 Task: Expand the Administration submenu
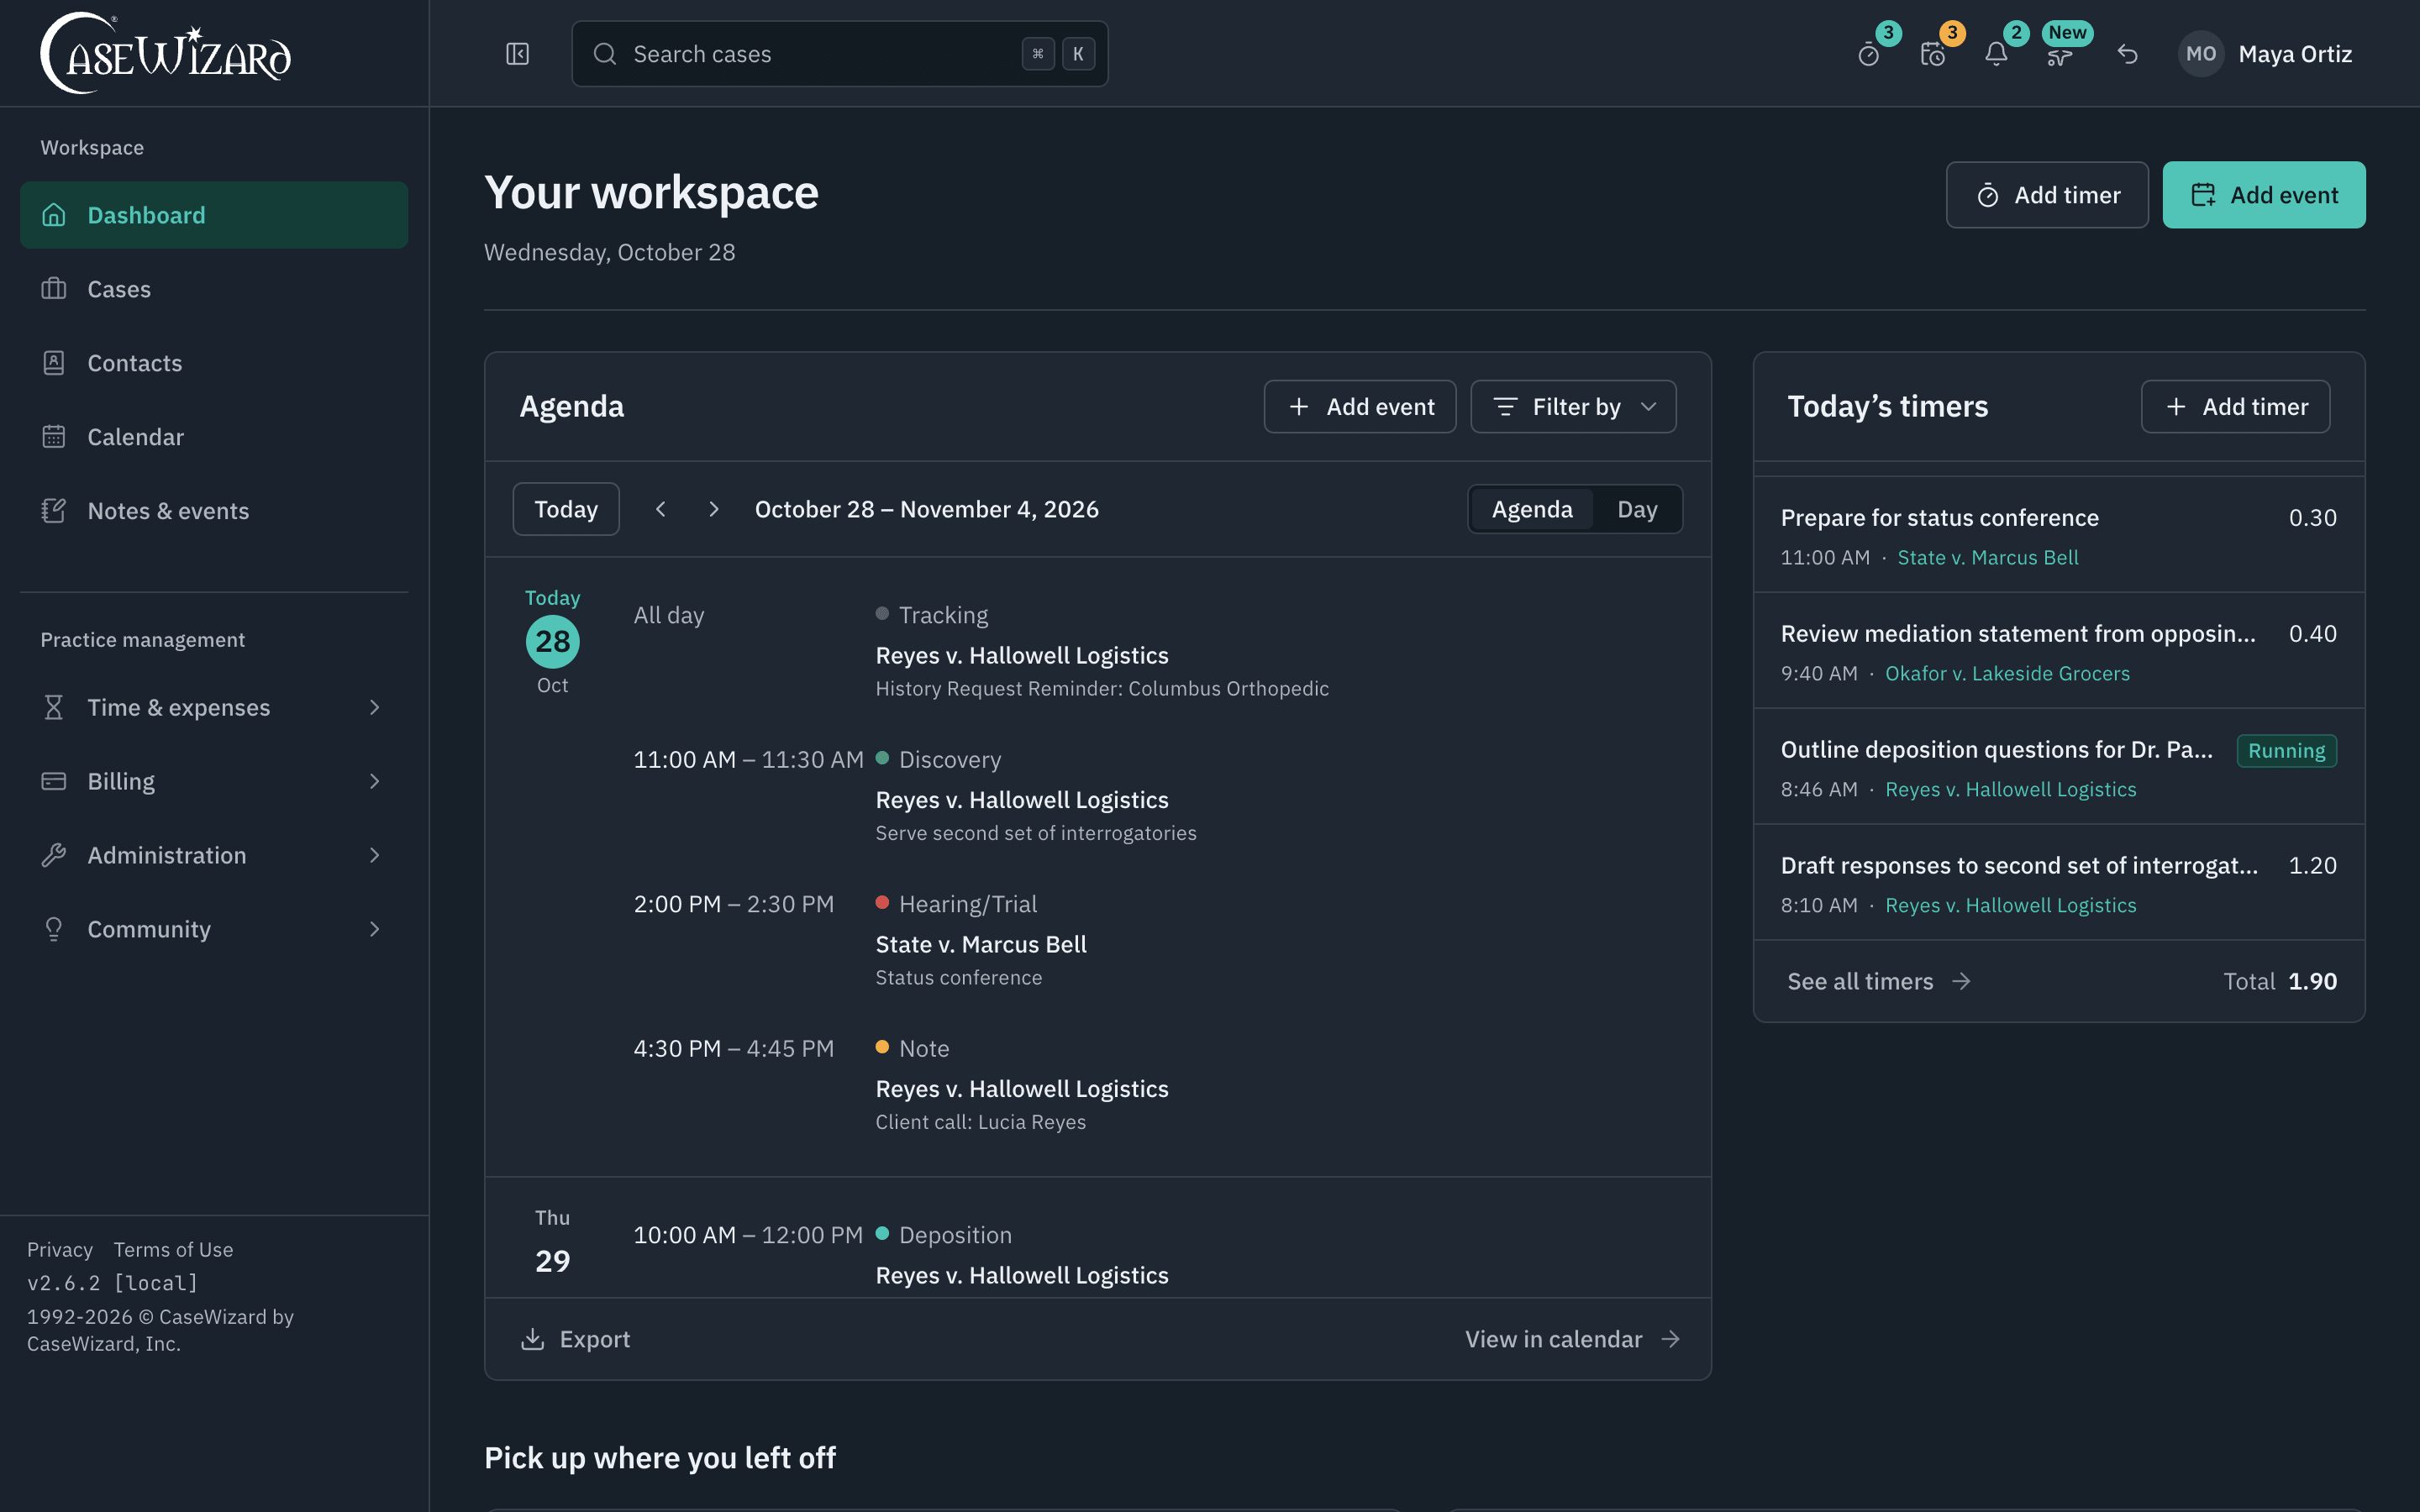click(x=374, y=855)
